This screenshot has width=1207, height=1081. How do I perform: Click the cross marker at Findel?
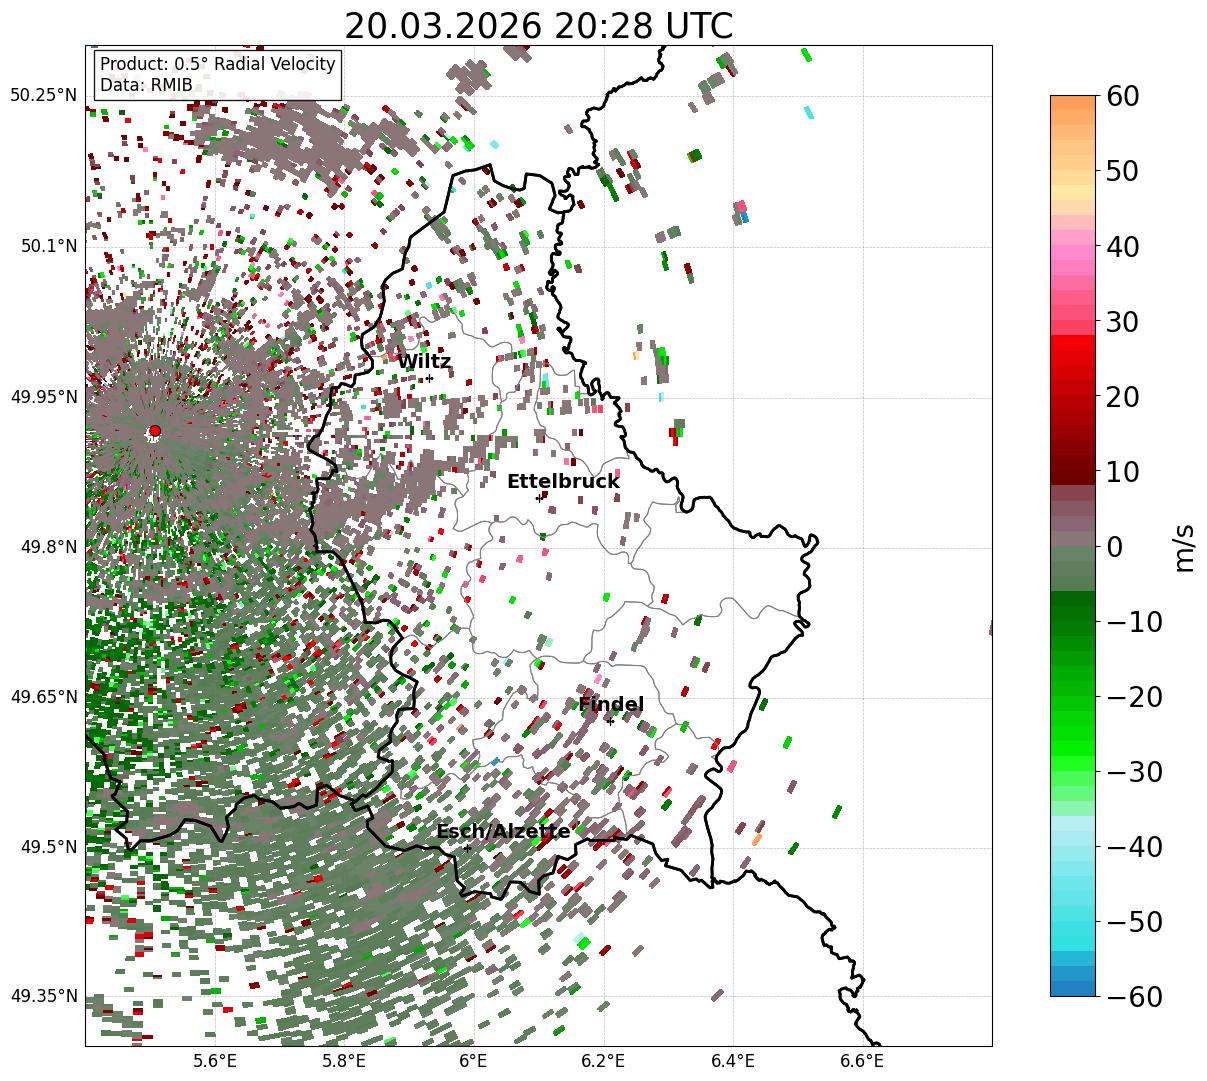point(610,720)
